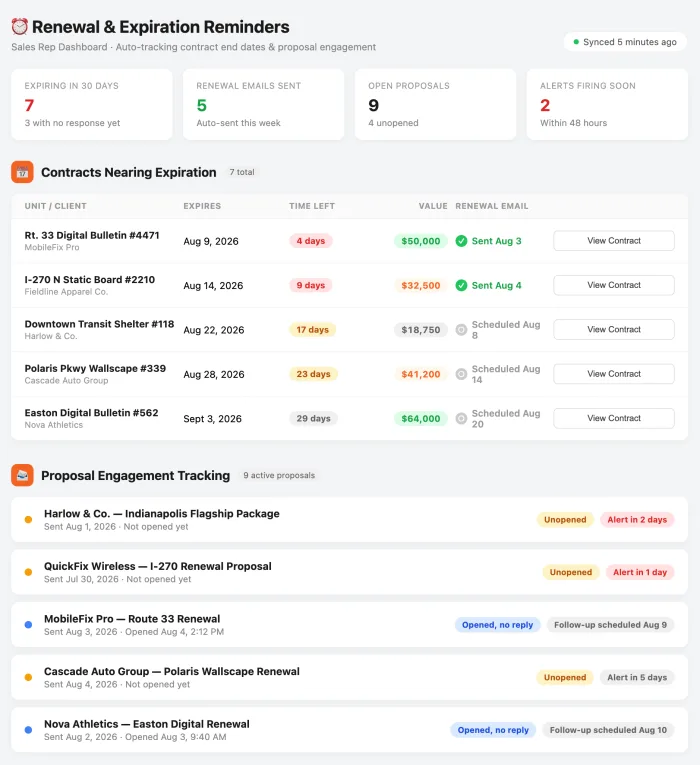Open Nova Athletics Easton Digital Renewal proposal
This screenshot has width=700, height=765.
coord(349,730)
